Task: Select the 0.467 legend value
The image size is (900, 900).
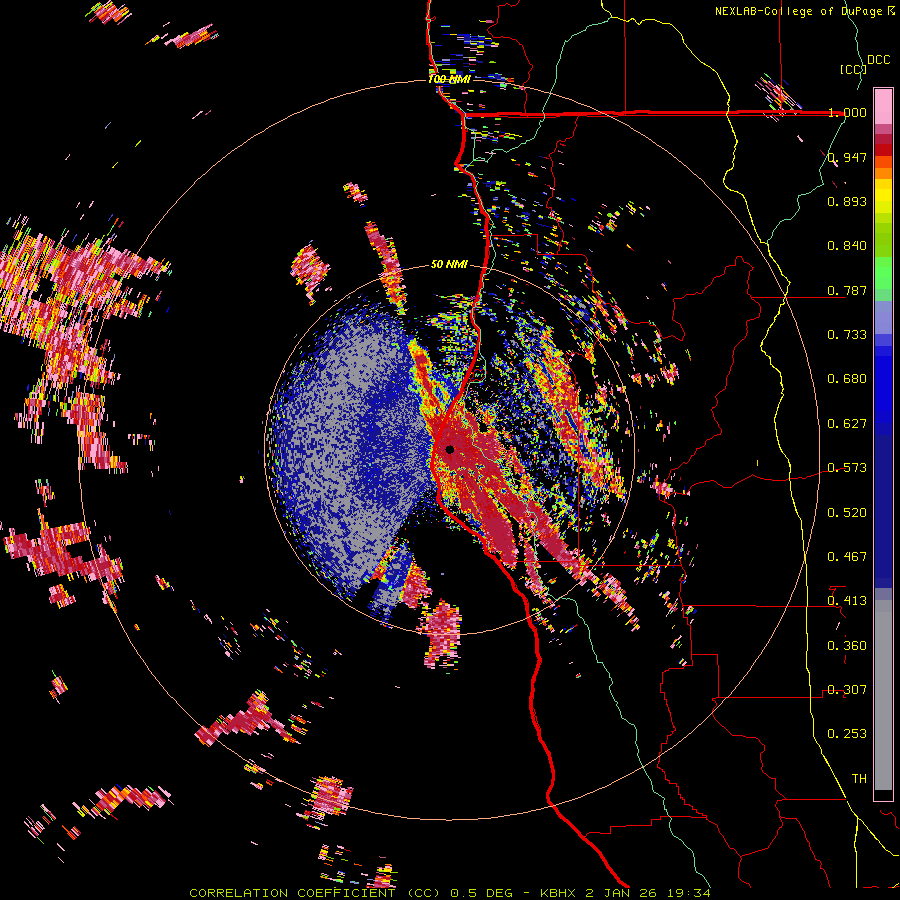Action: 847,557
